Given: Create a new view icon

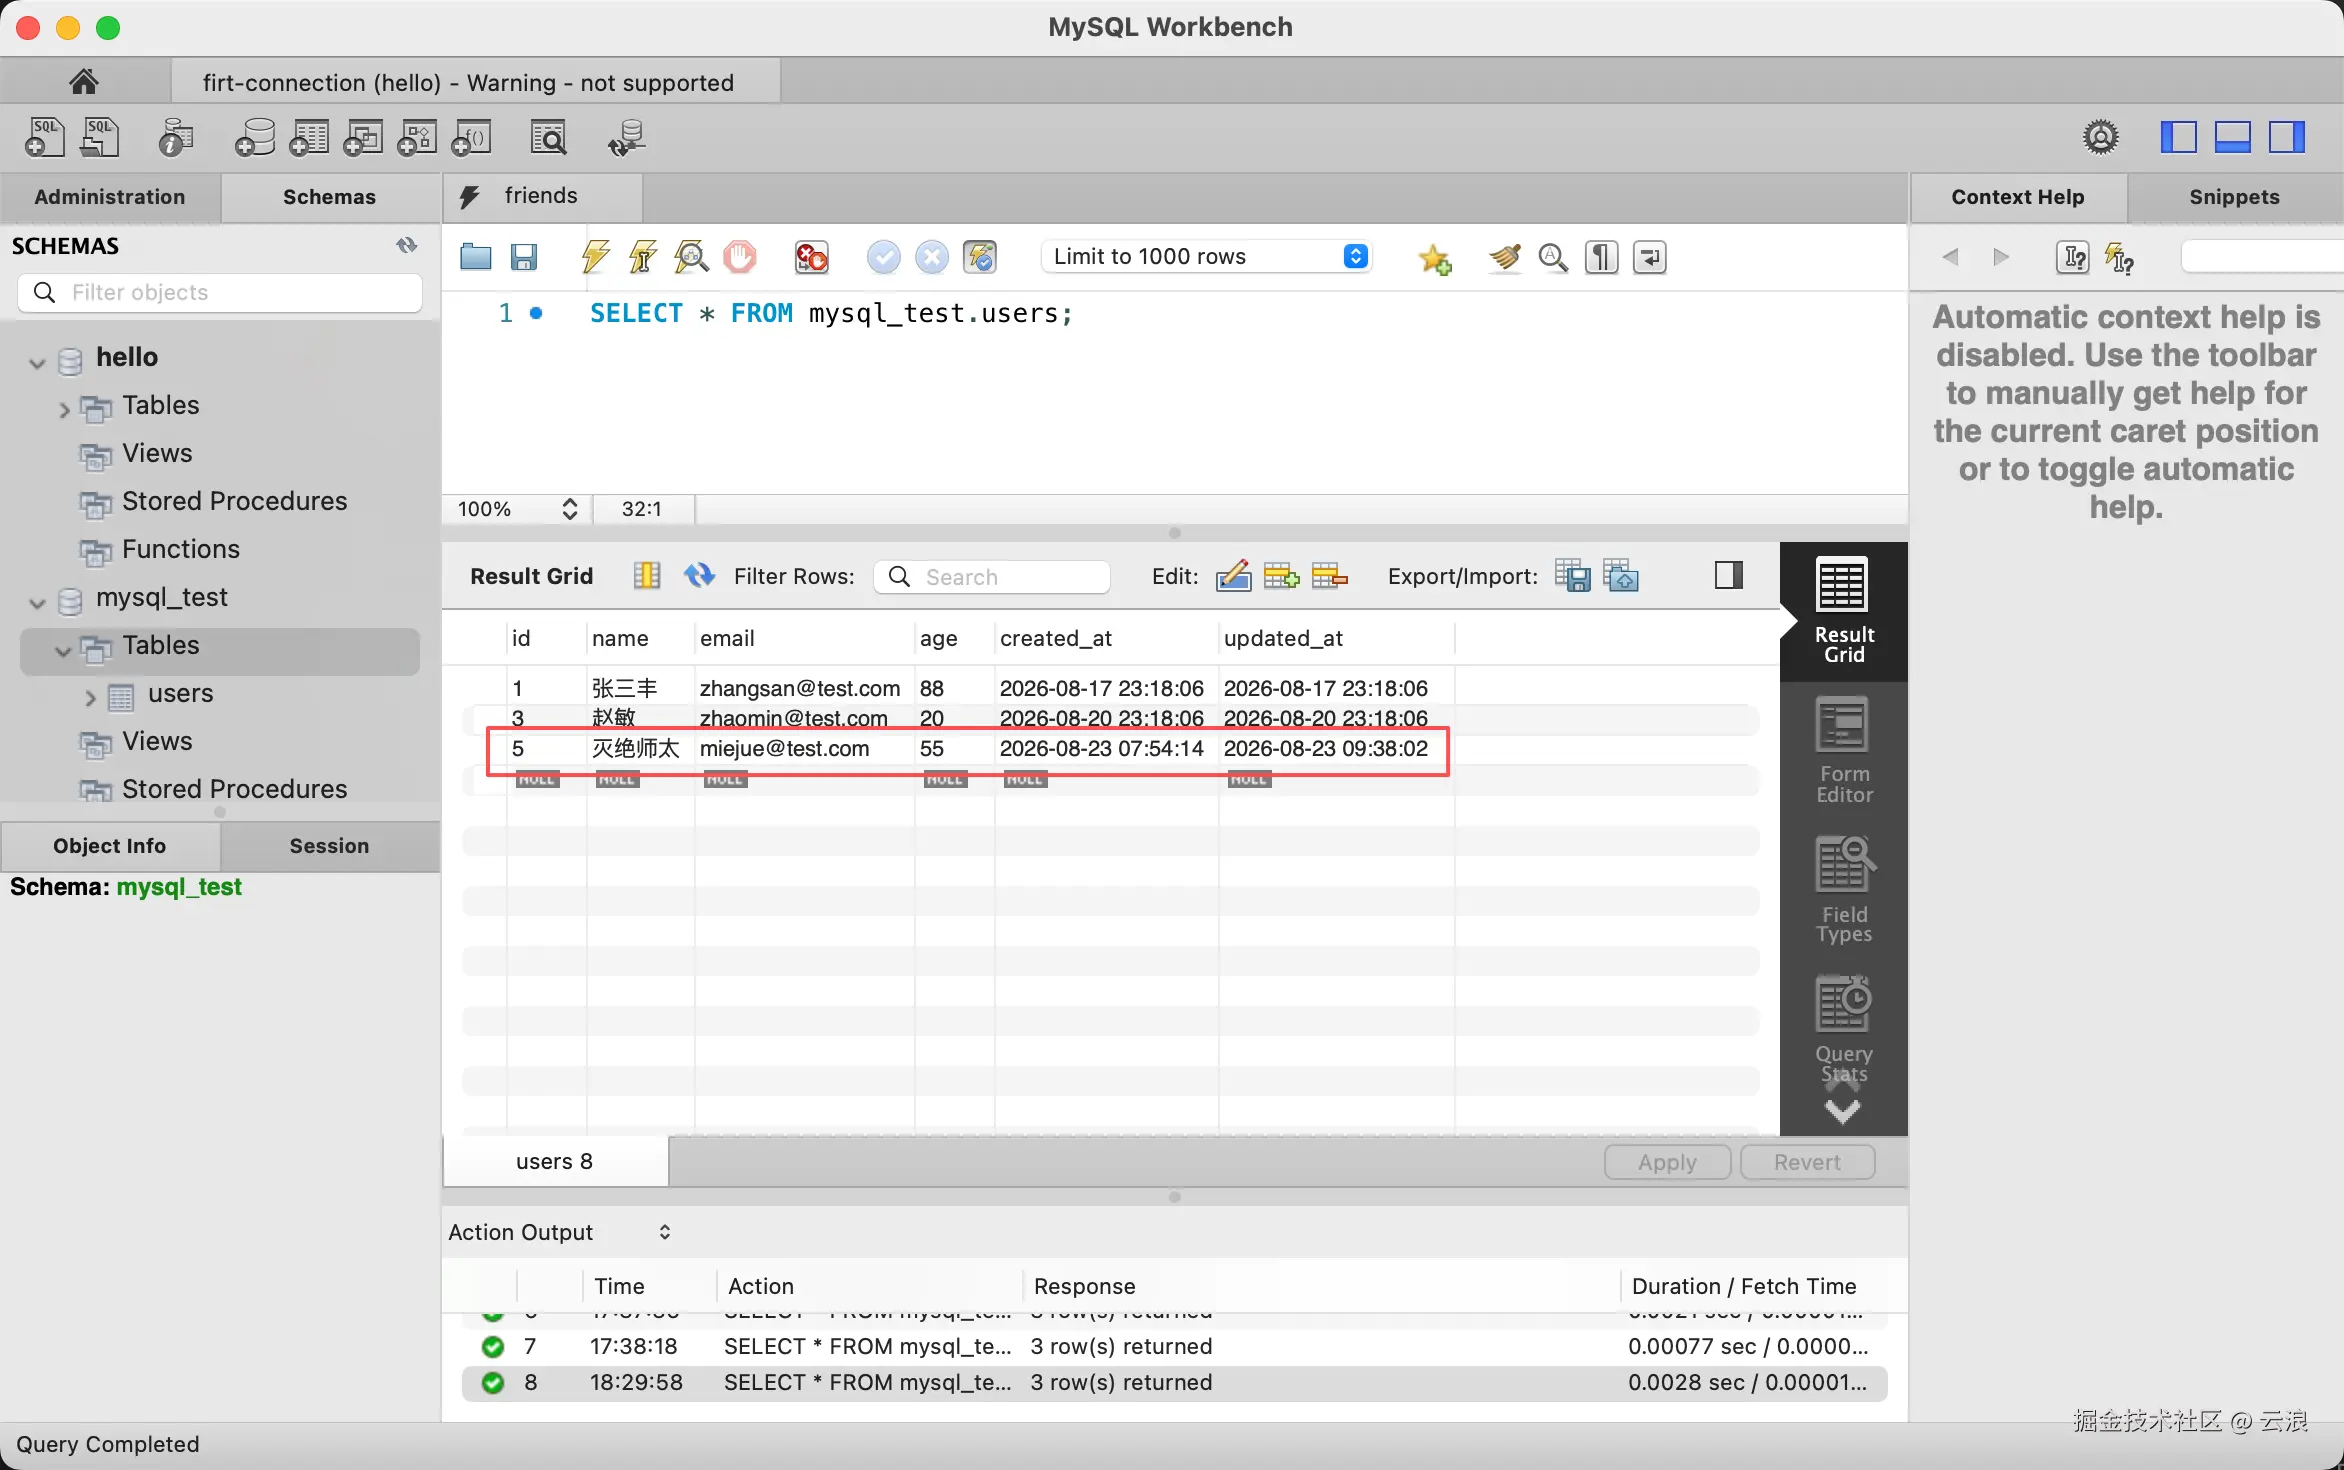Looking at the screenshot, I should pos(363,138).
